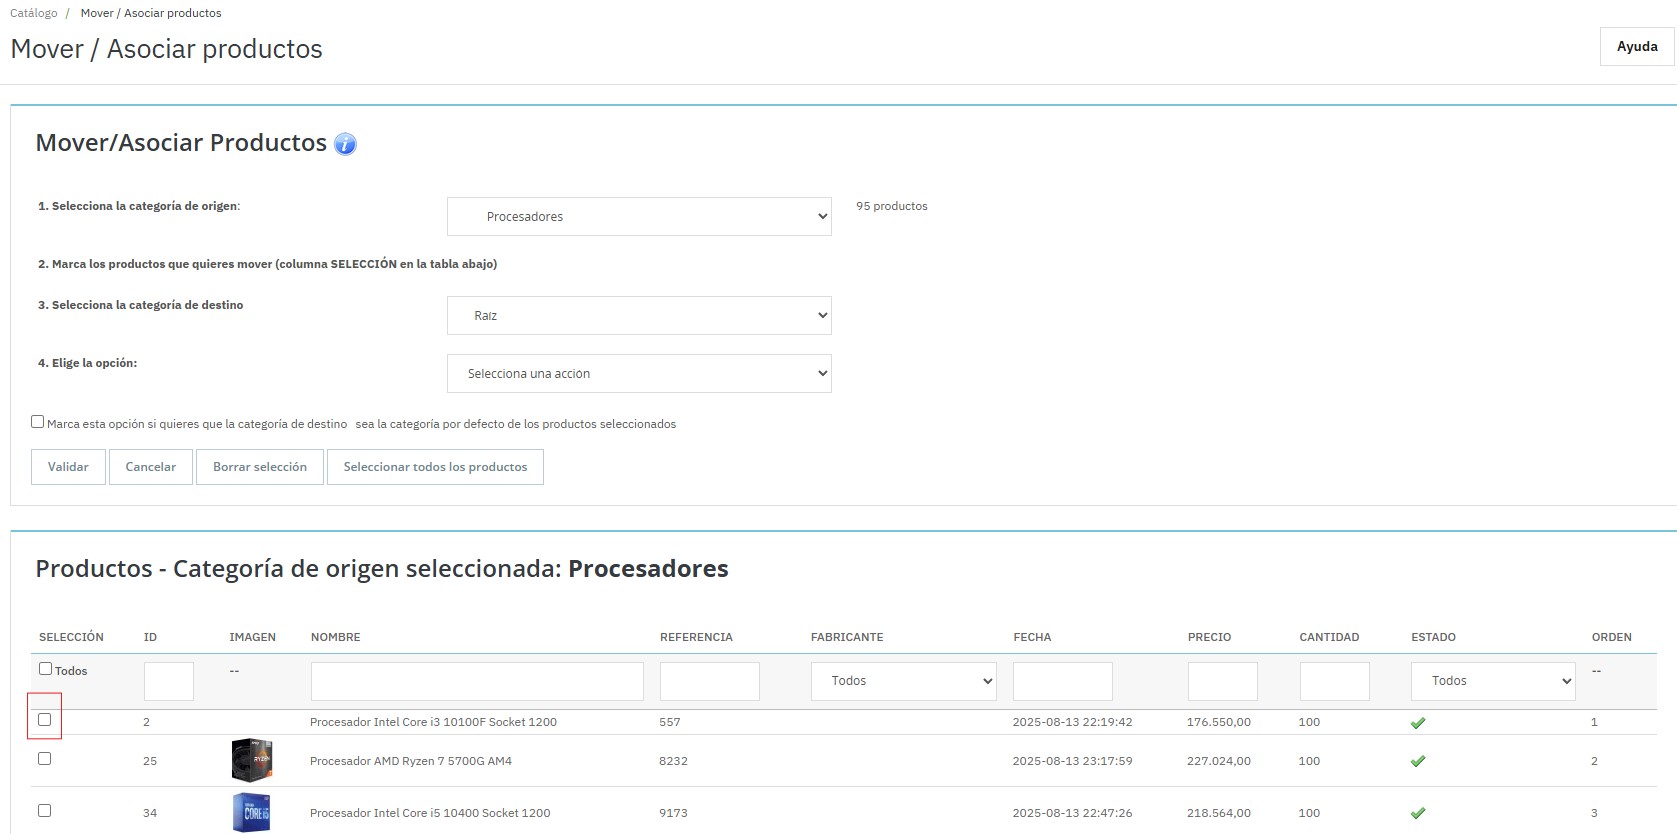Check the 'Todos' select-all checkbox
This screenshot has height=834, width=1677.
coord(45,669)
